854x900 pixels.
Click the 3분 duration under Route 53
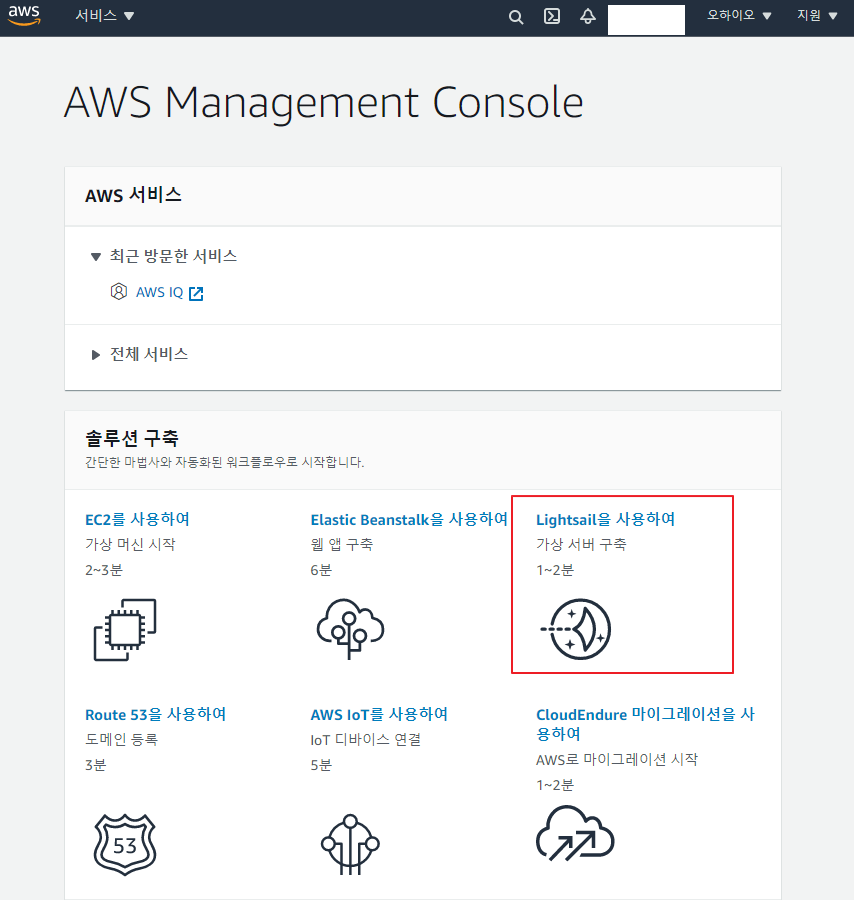click(95, 765)
